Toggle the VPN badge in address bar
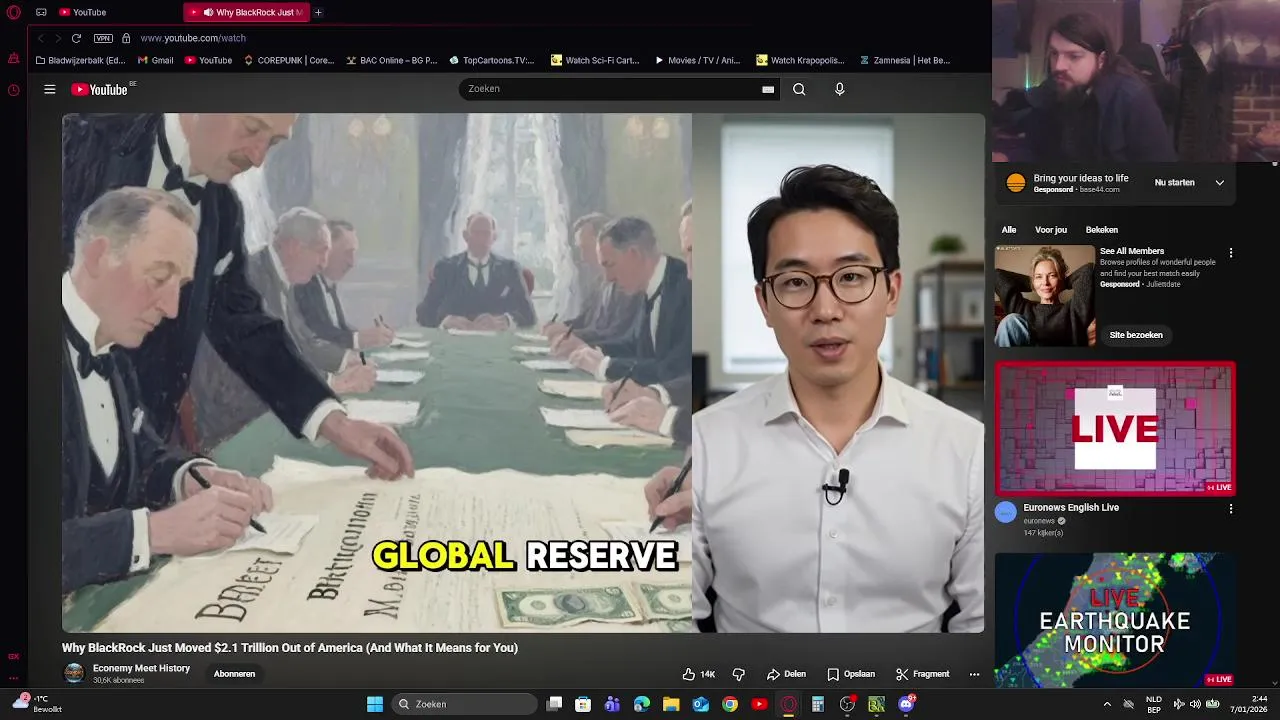1280x720 pixels. click(103, 38)
